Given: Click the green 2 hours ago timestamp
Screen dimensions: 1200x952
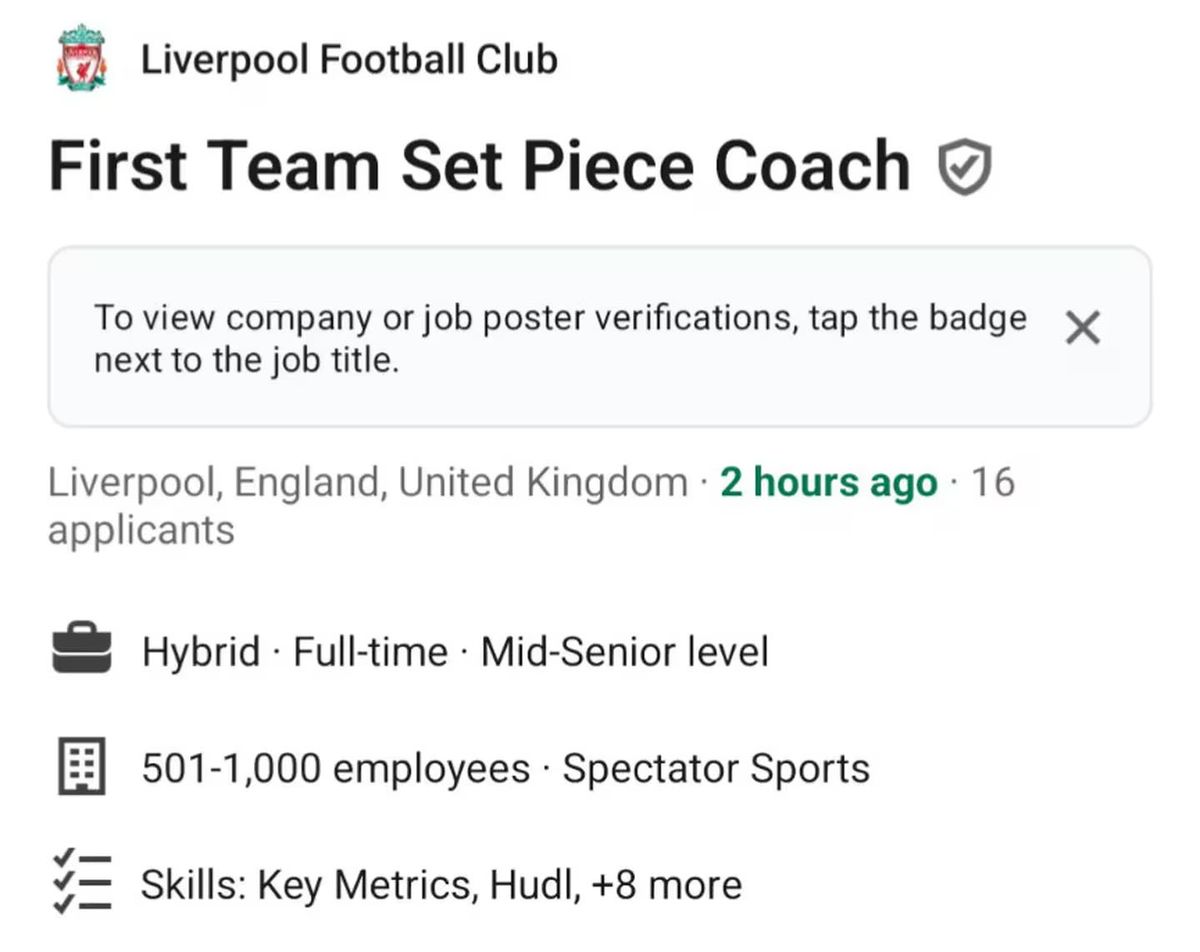Looking at the screenshot, I should (x=828, y=483).
